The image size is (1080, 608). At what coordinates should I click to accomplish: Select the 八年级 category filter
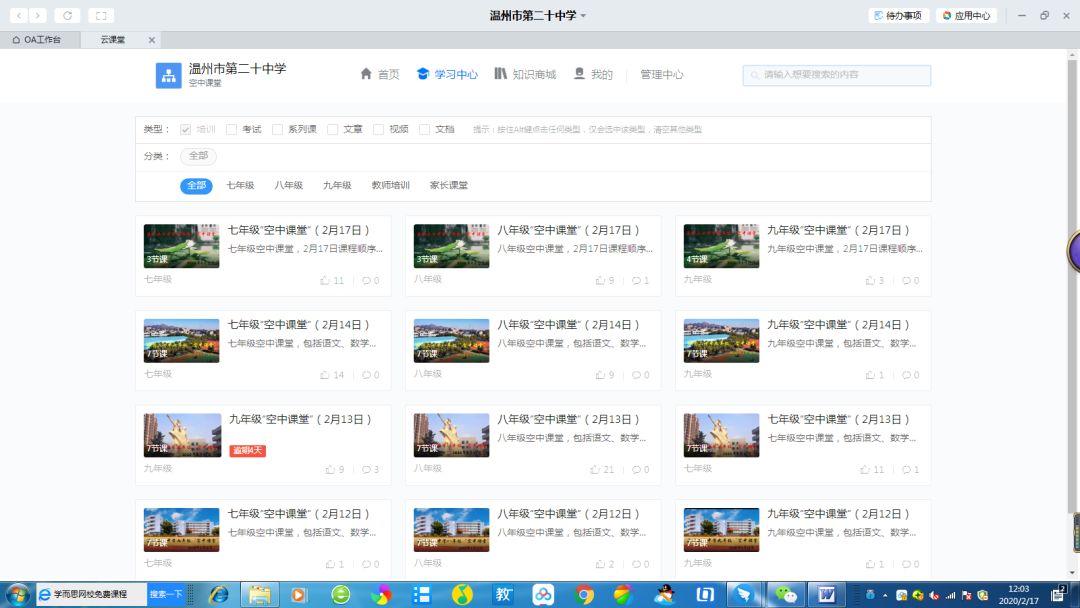click(x=288, y=186)
